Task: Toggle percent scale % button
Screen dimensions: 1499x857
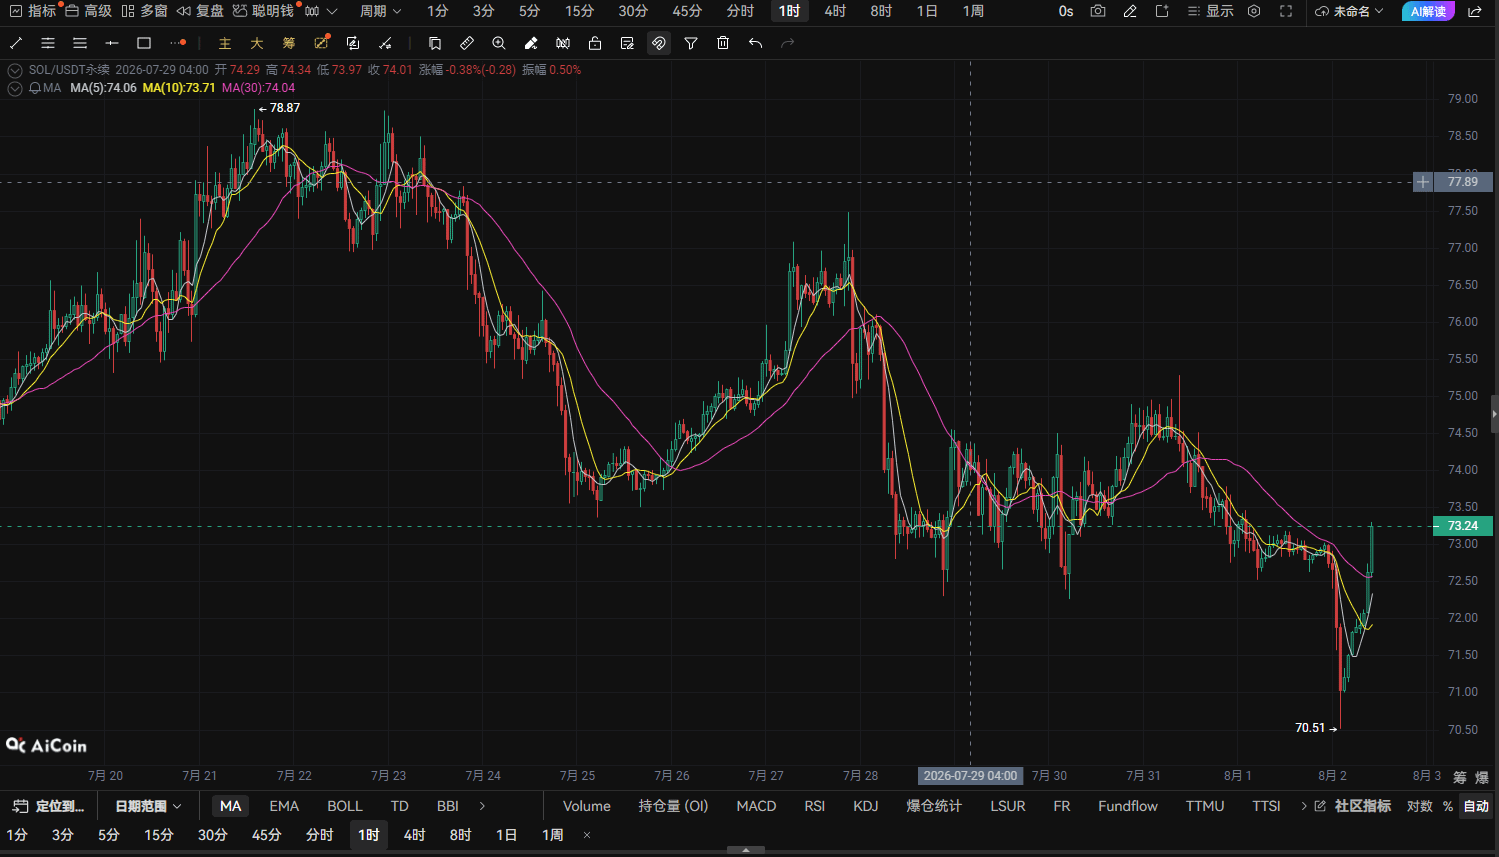Action: (x=1448, y=806)
